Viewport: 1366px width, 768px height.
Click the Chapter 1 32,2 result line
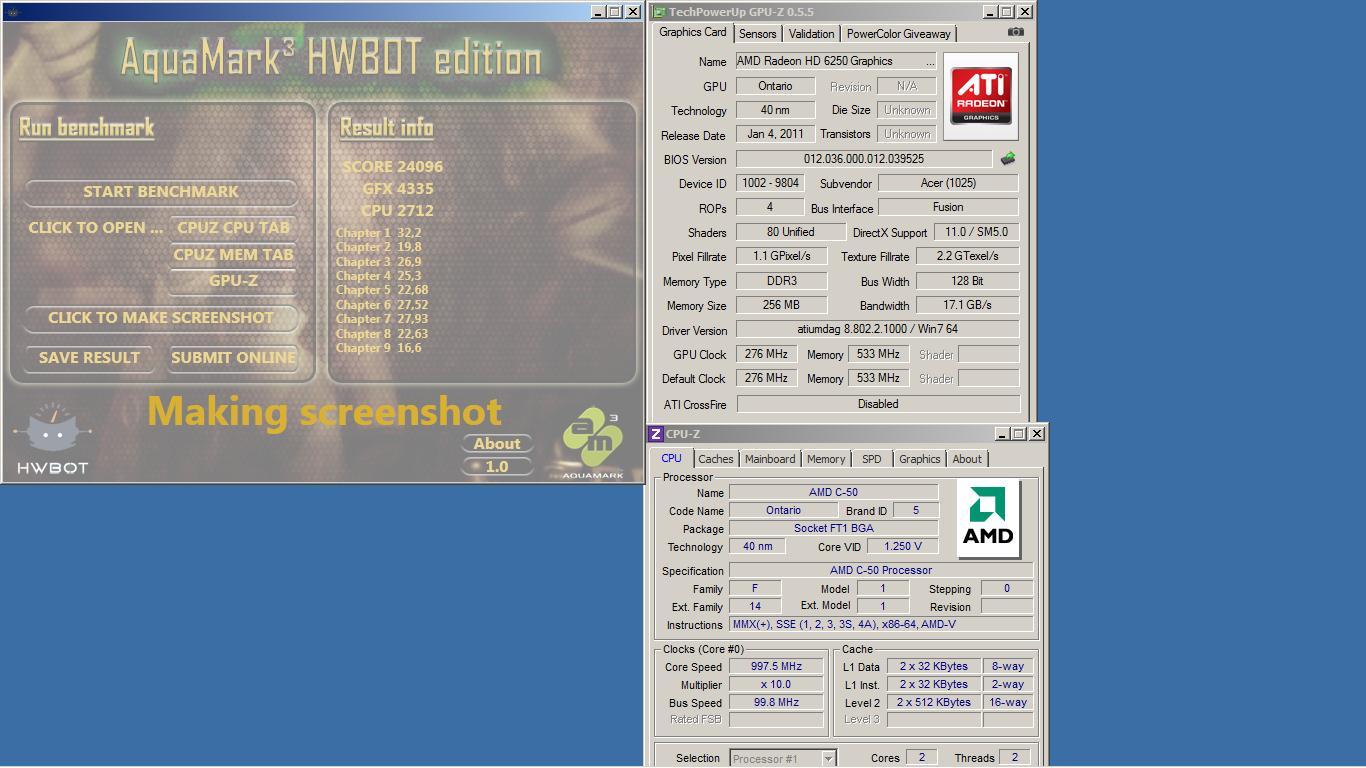click(x=378, y=232)
